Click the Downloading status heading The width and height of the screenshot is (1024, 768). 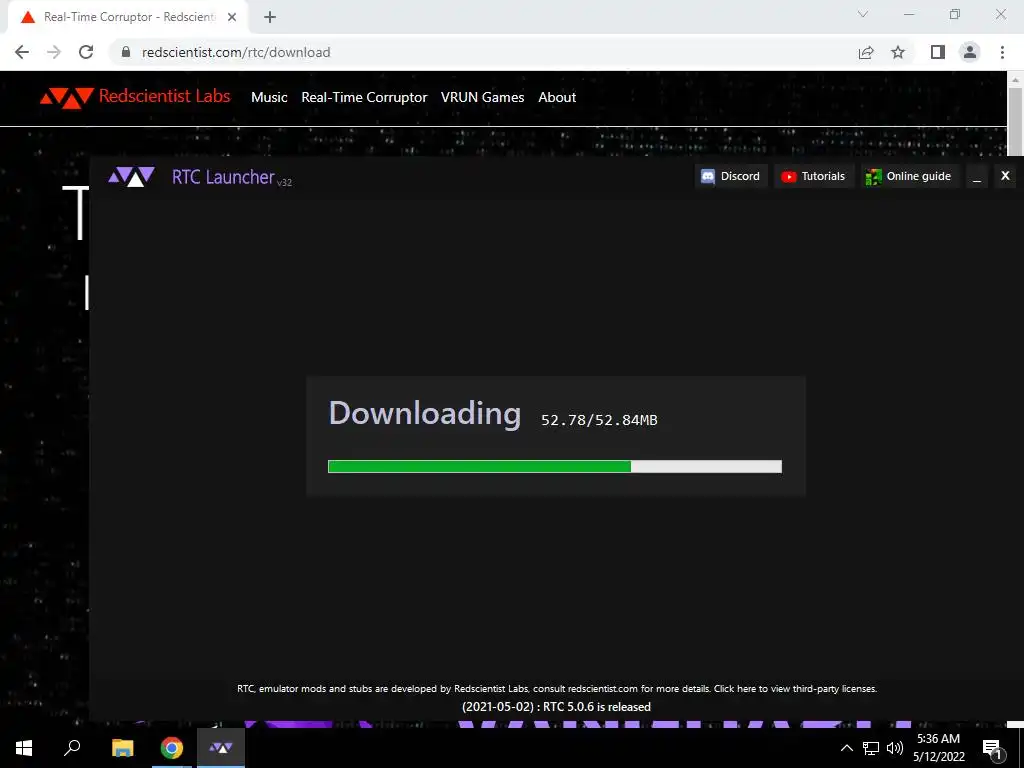[424, 413]
